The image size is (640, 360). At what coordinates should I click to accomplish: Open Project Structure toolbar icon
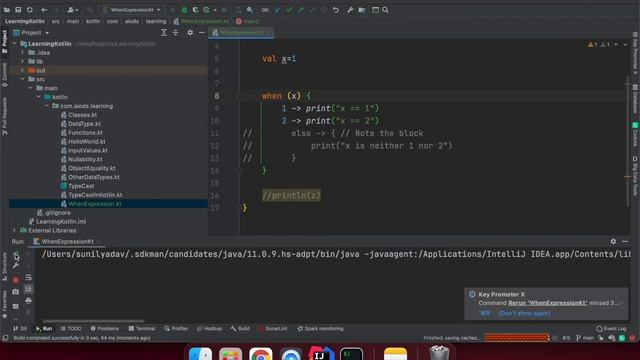pyautogui.click(x=362, y=10)
